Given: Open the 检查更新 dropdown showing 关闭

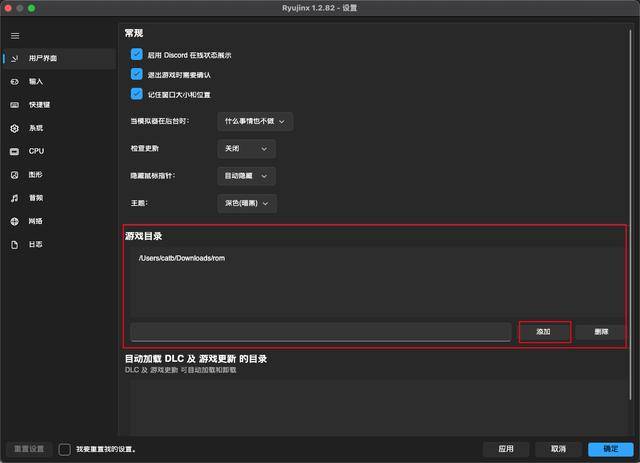Looking at the screenshot, I should (x=247, y=149).
